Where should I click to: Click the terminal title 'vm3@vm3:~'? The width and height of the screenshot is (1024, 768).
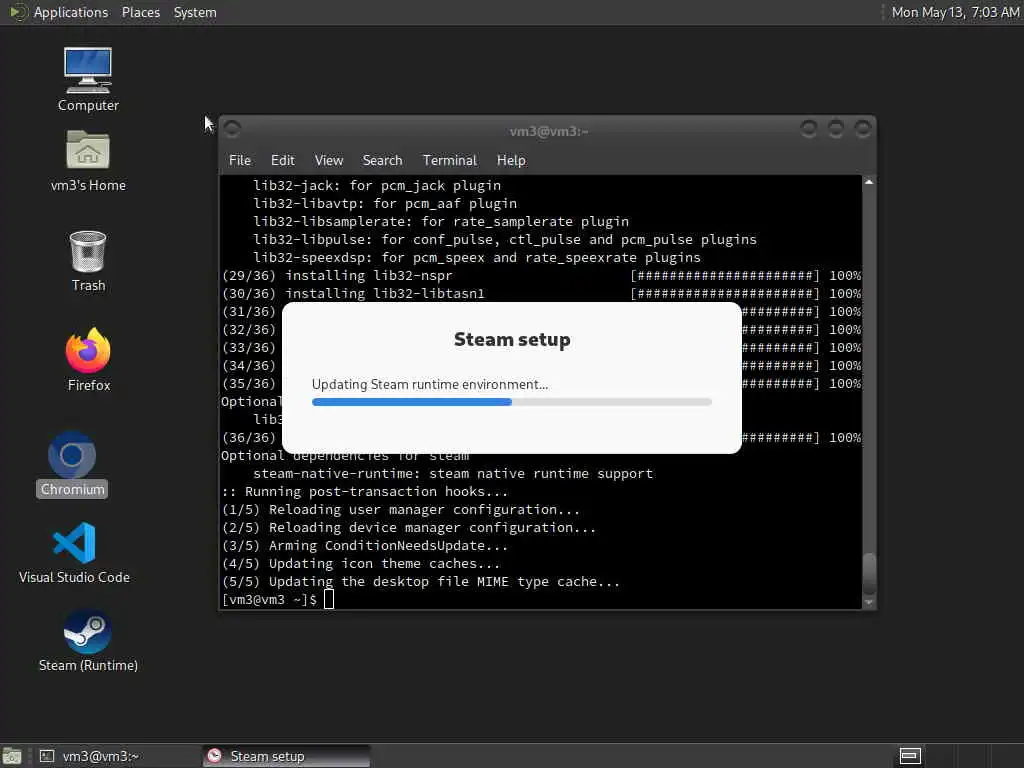(549, 131)
